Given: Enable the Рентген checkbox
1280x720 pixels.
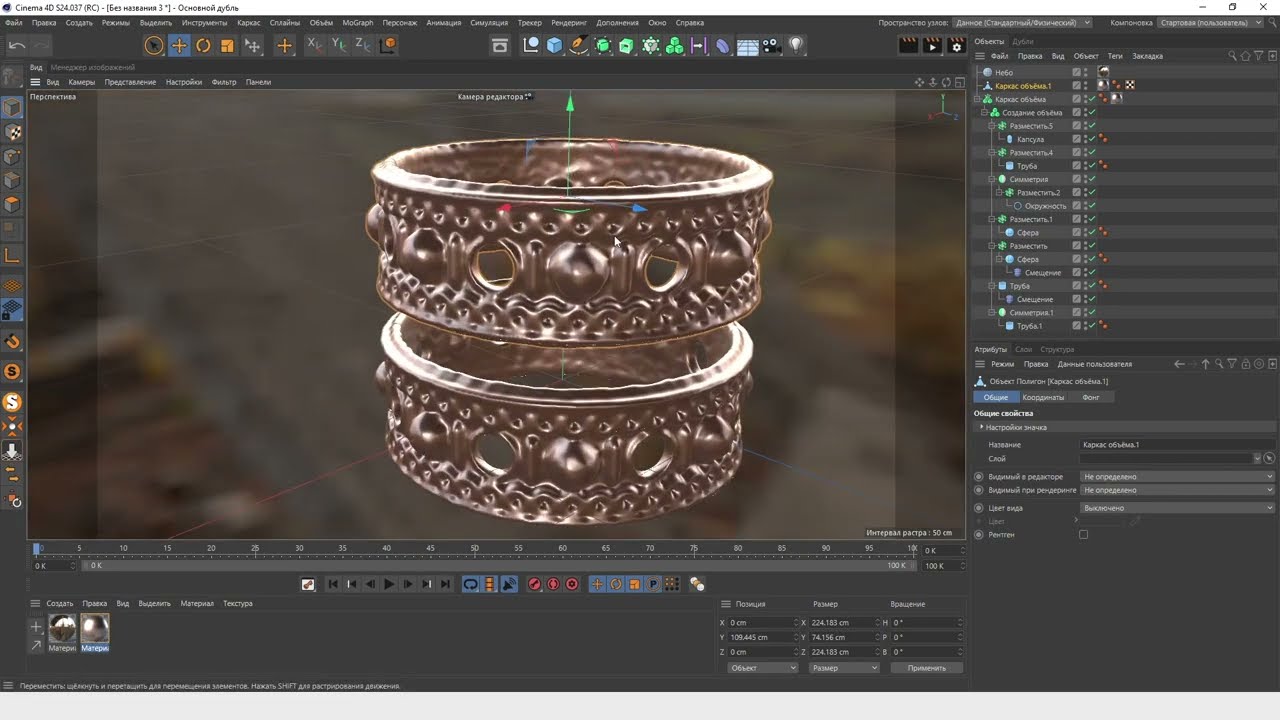Looking at the screenshot, I should (1083, 535).
